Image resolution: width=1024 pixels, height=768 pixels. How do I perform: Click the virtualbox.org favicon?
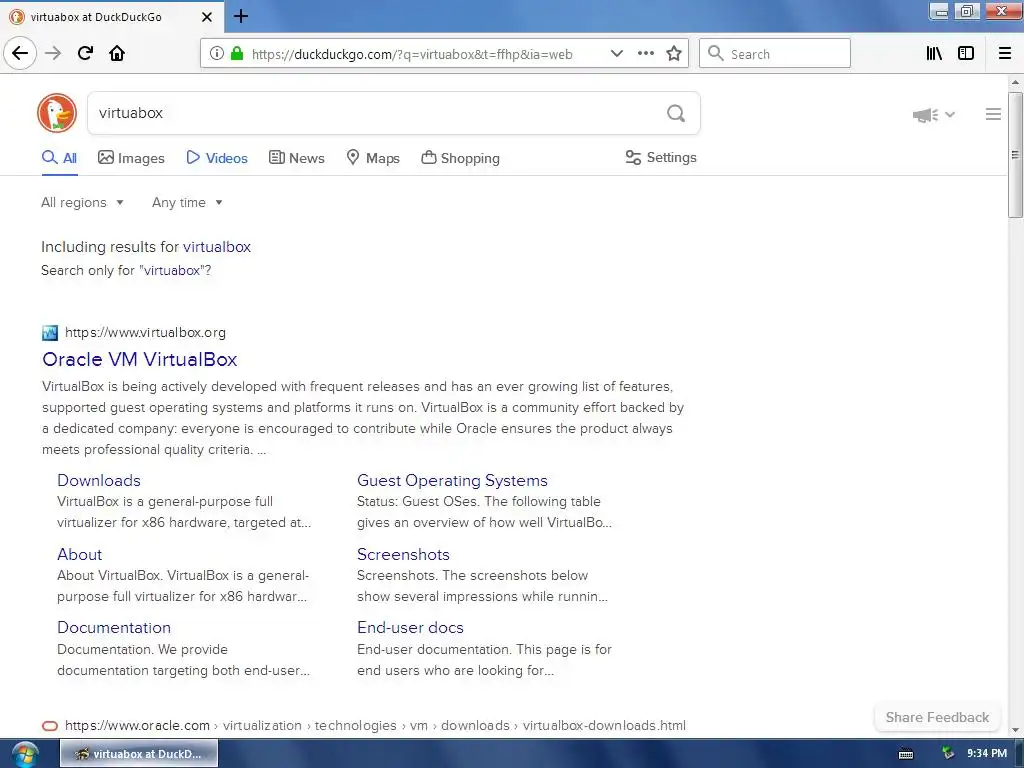coord(50,333)
